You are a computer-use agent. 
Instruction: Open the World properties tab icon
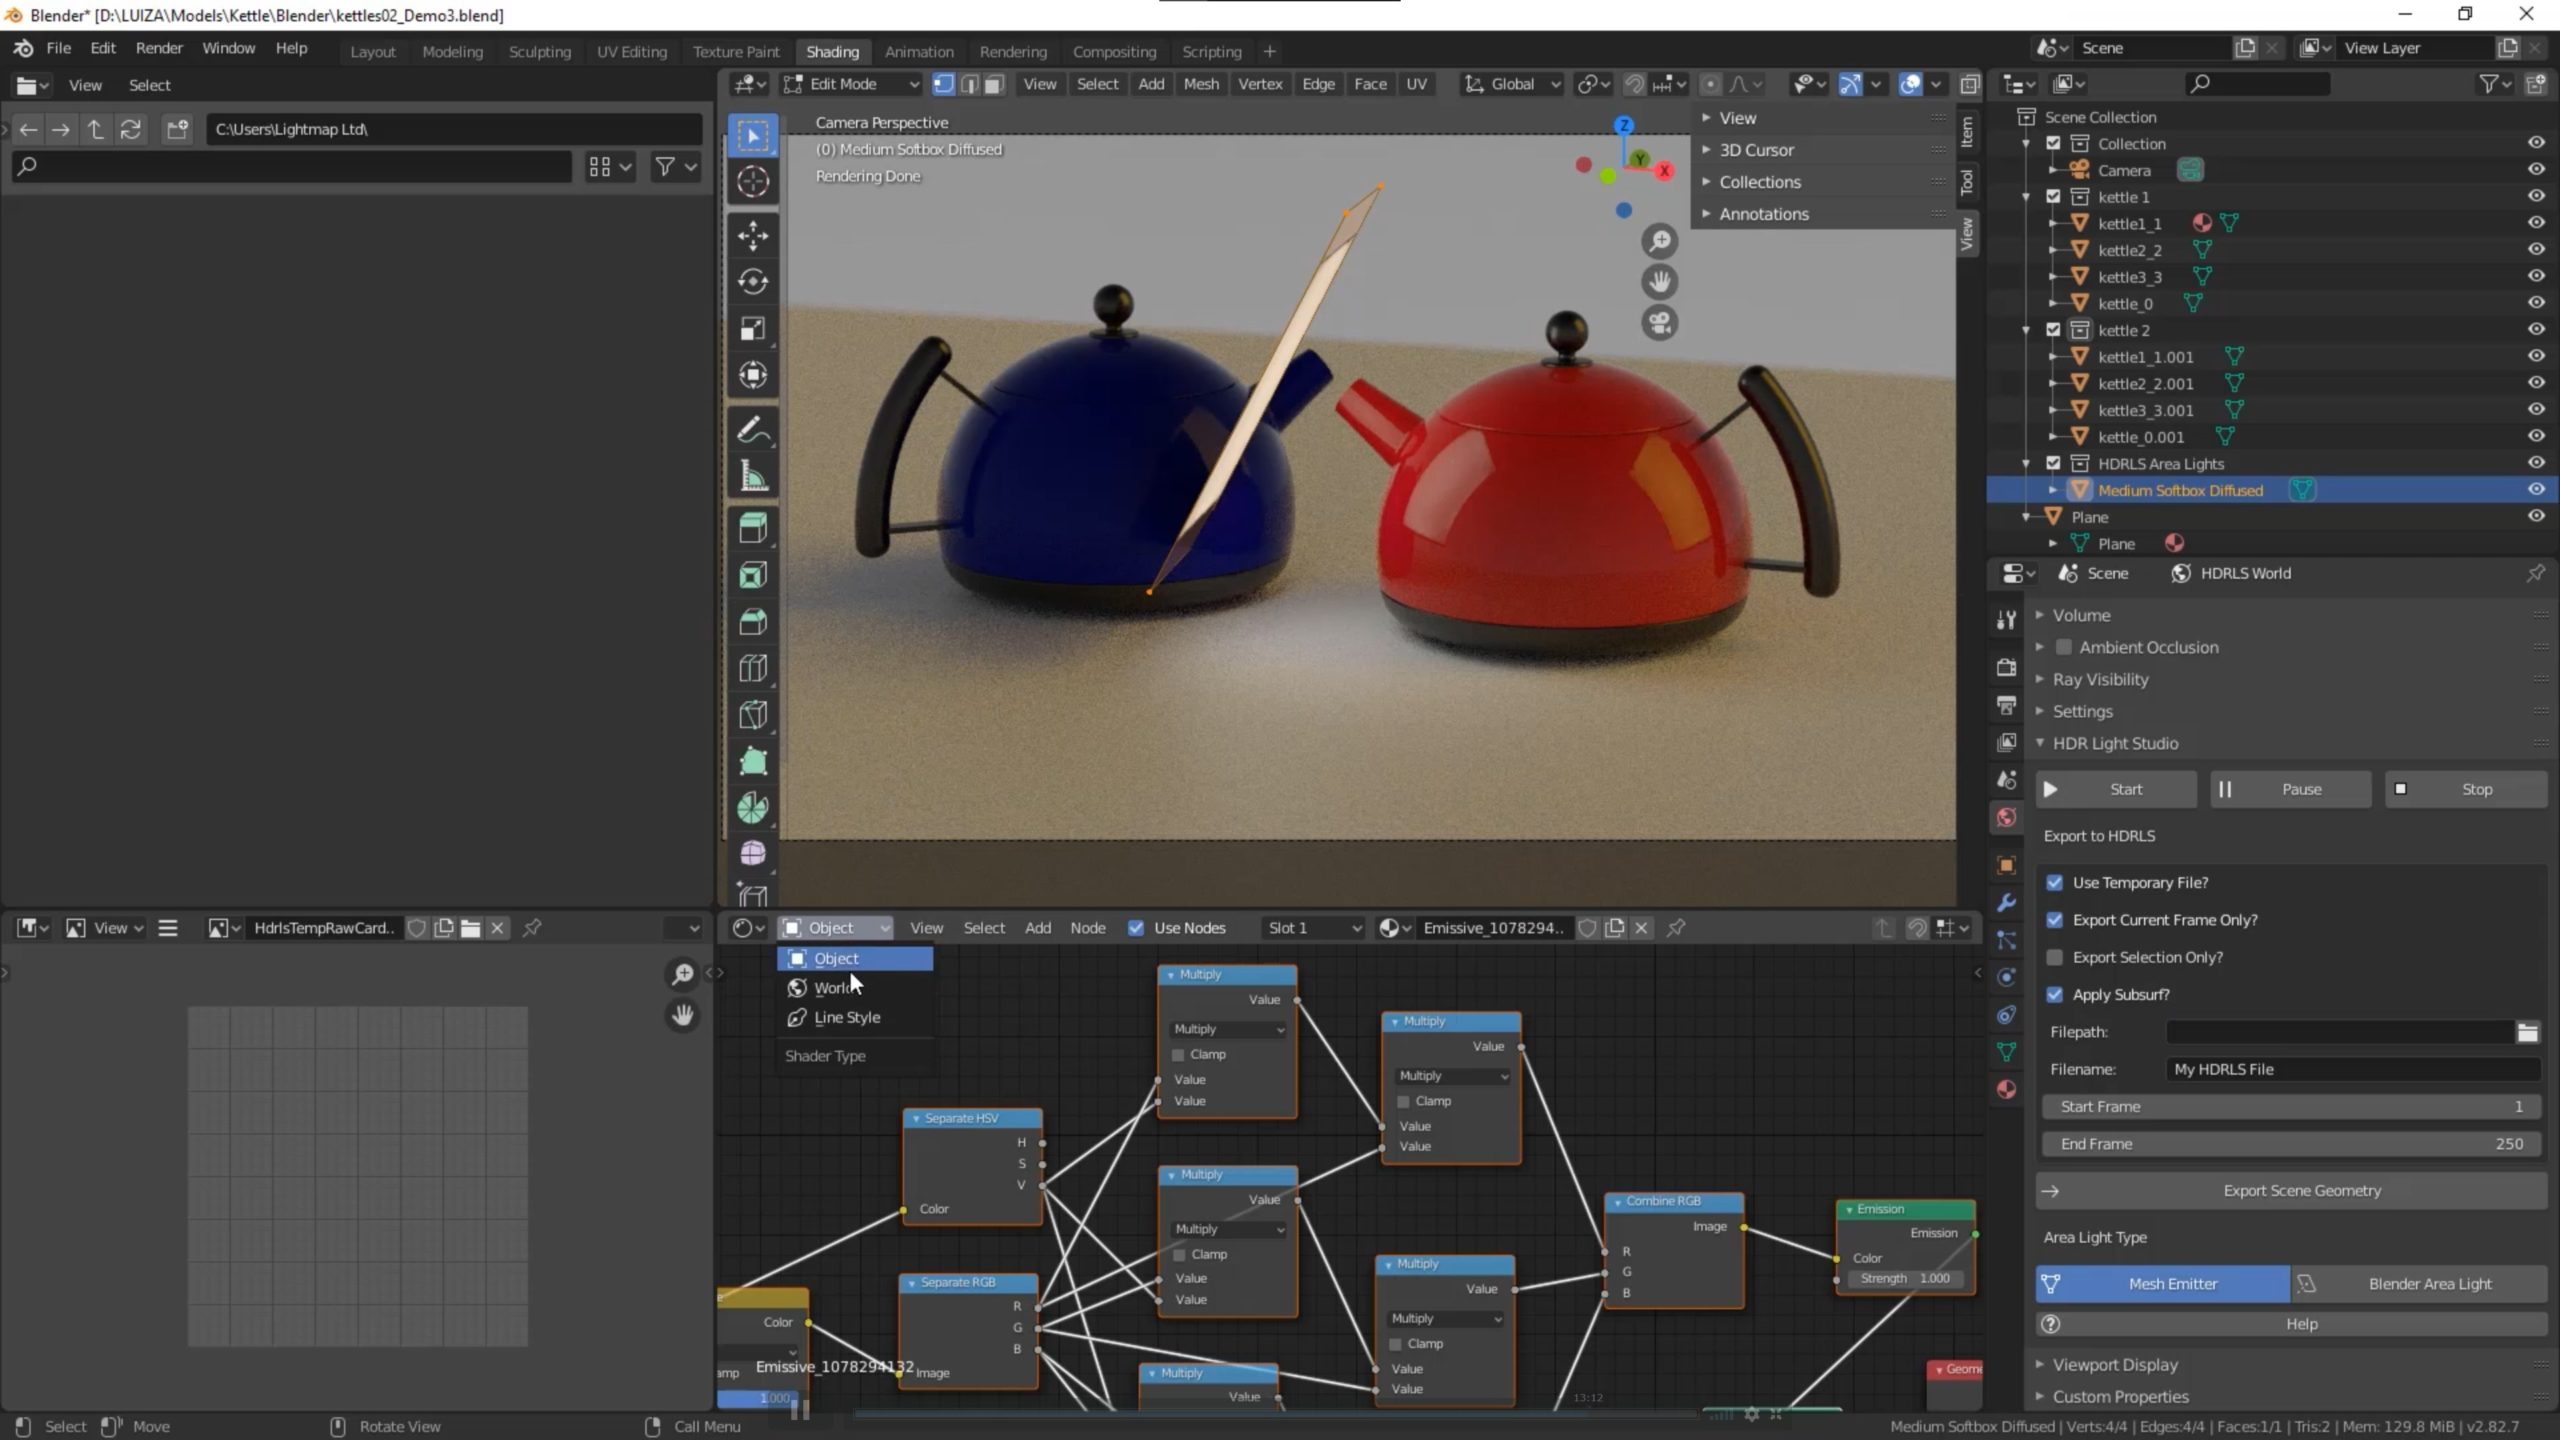[2006, 818]
